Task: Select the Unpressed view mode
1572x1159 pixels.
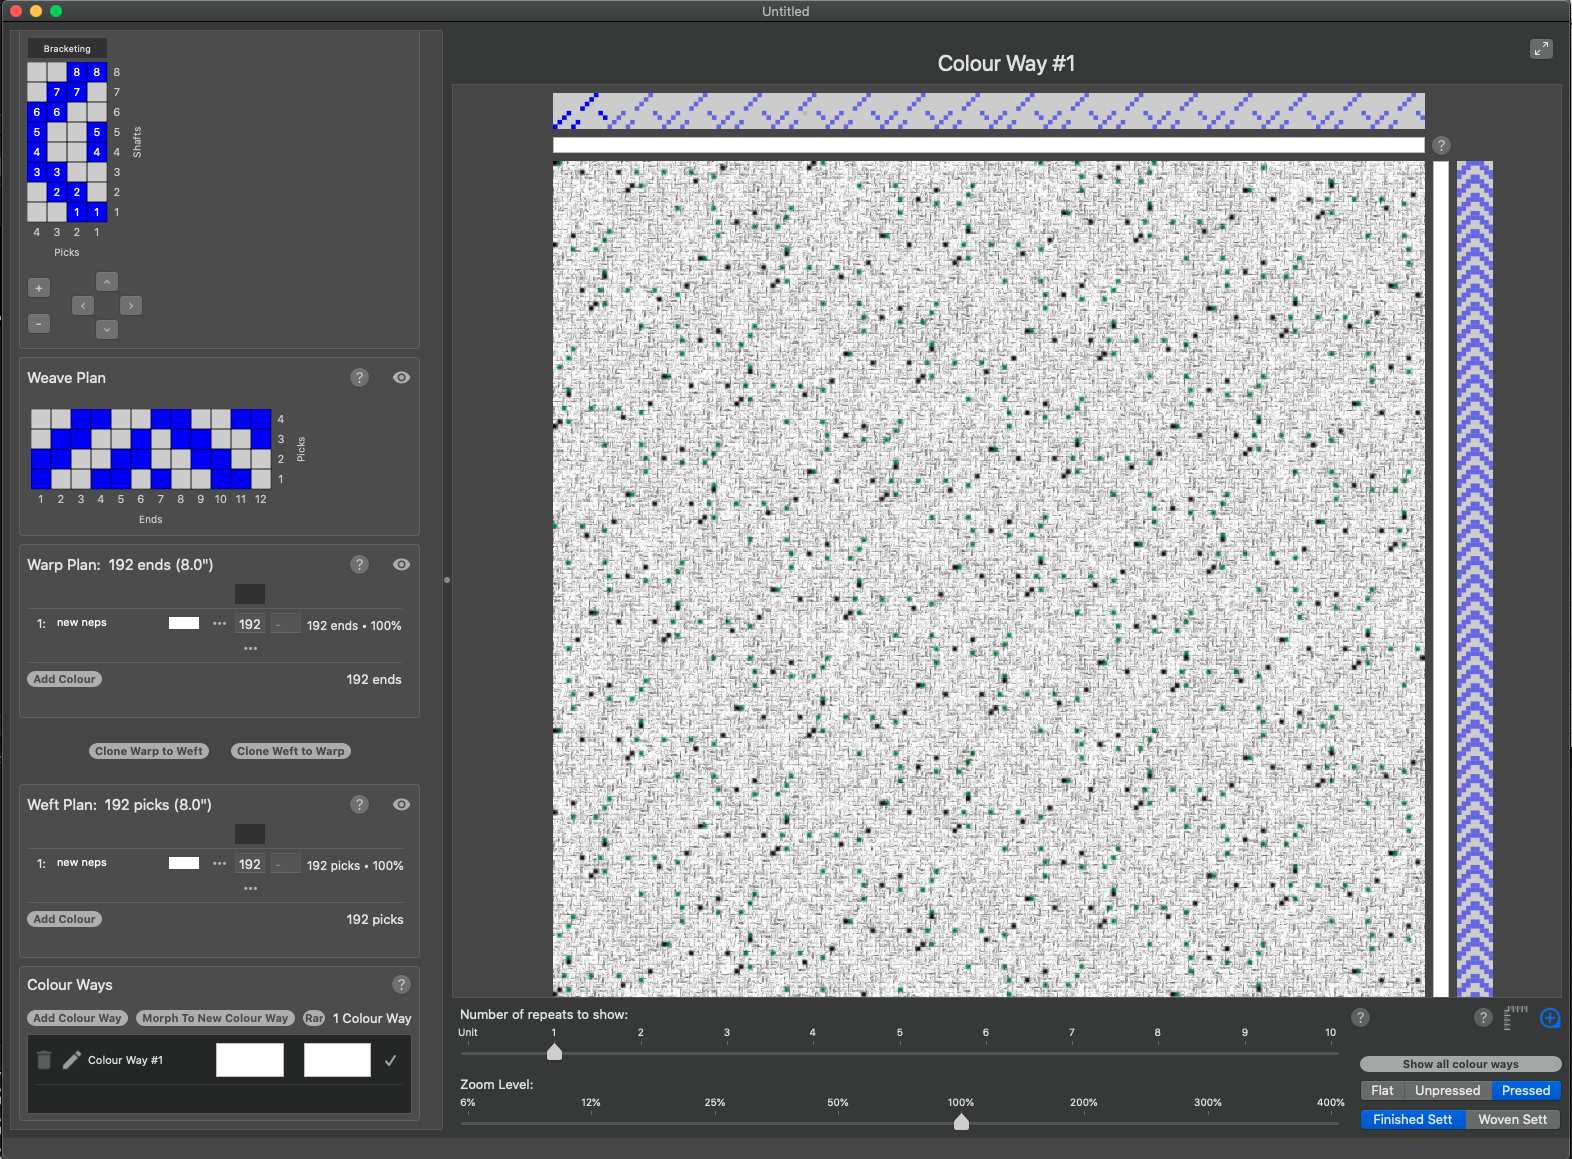Action: click(x=1447, y=1090)
